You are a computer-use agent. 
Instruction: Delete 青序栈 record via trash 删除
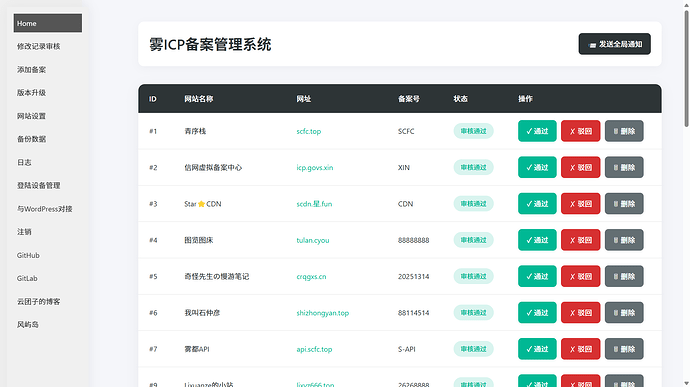[624, 131]
